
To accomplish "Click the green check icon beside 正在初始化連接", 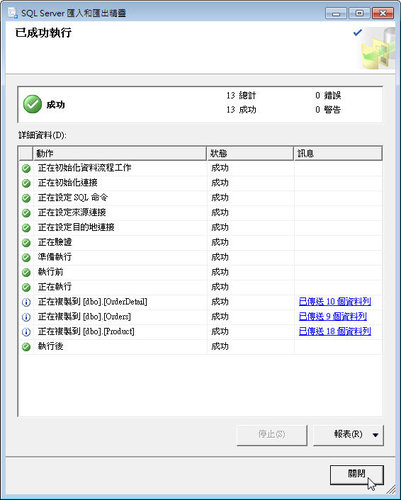I will tap(26, 183).
